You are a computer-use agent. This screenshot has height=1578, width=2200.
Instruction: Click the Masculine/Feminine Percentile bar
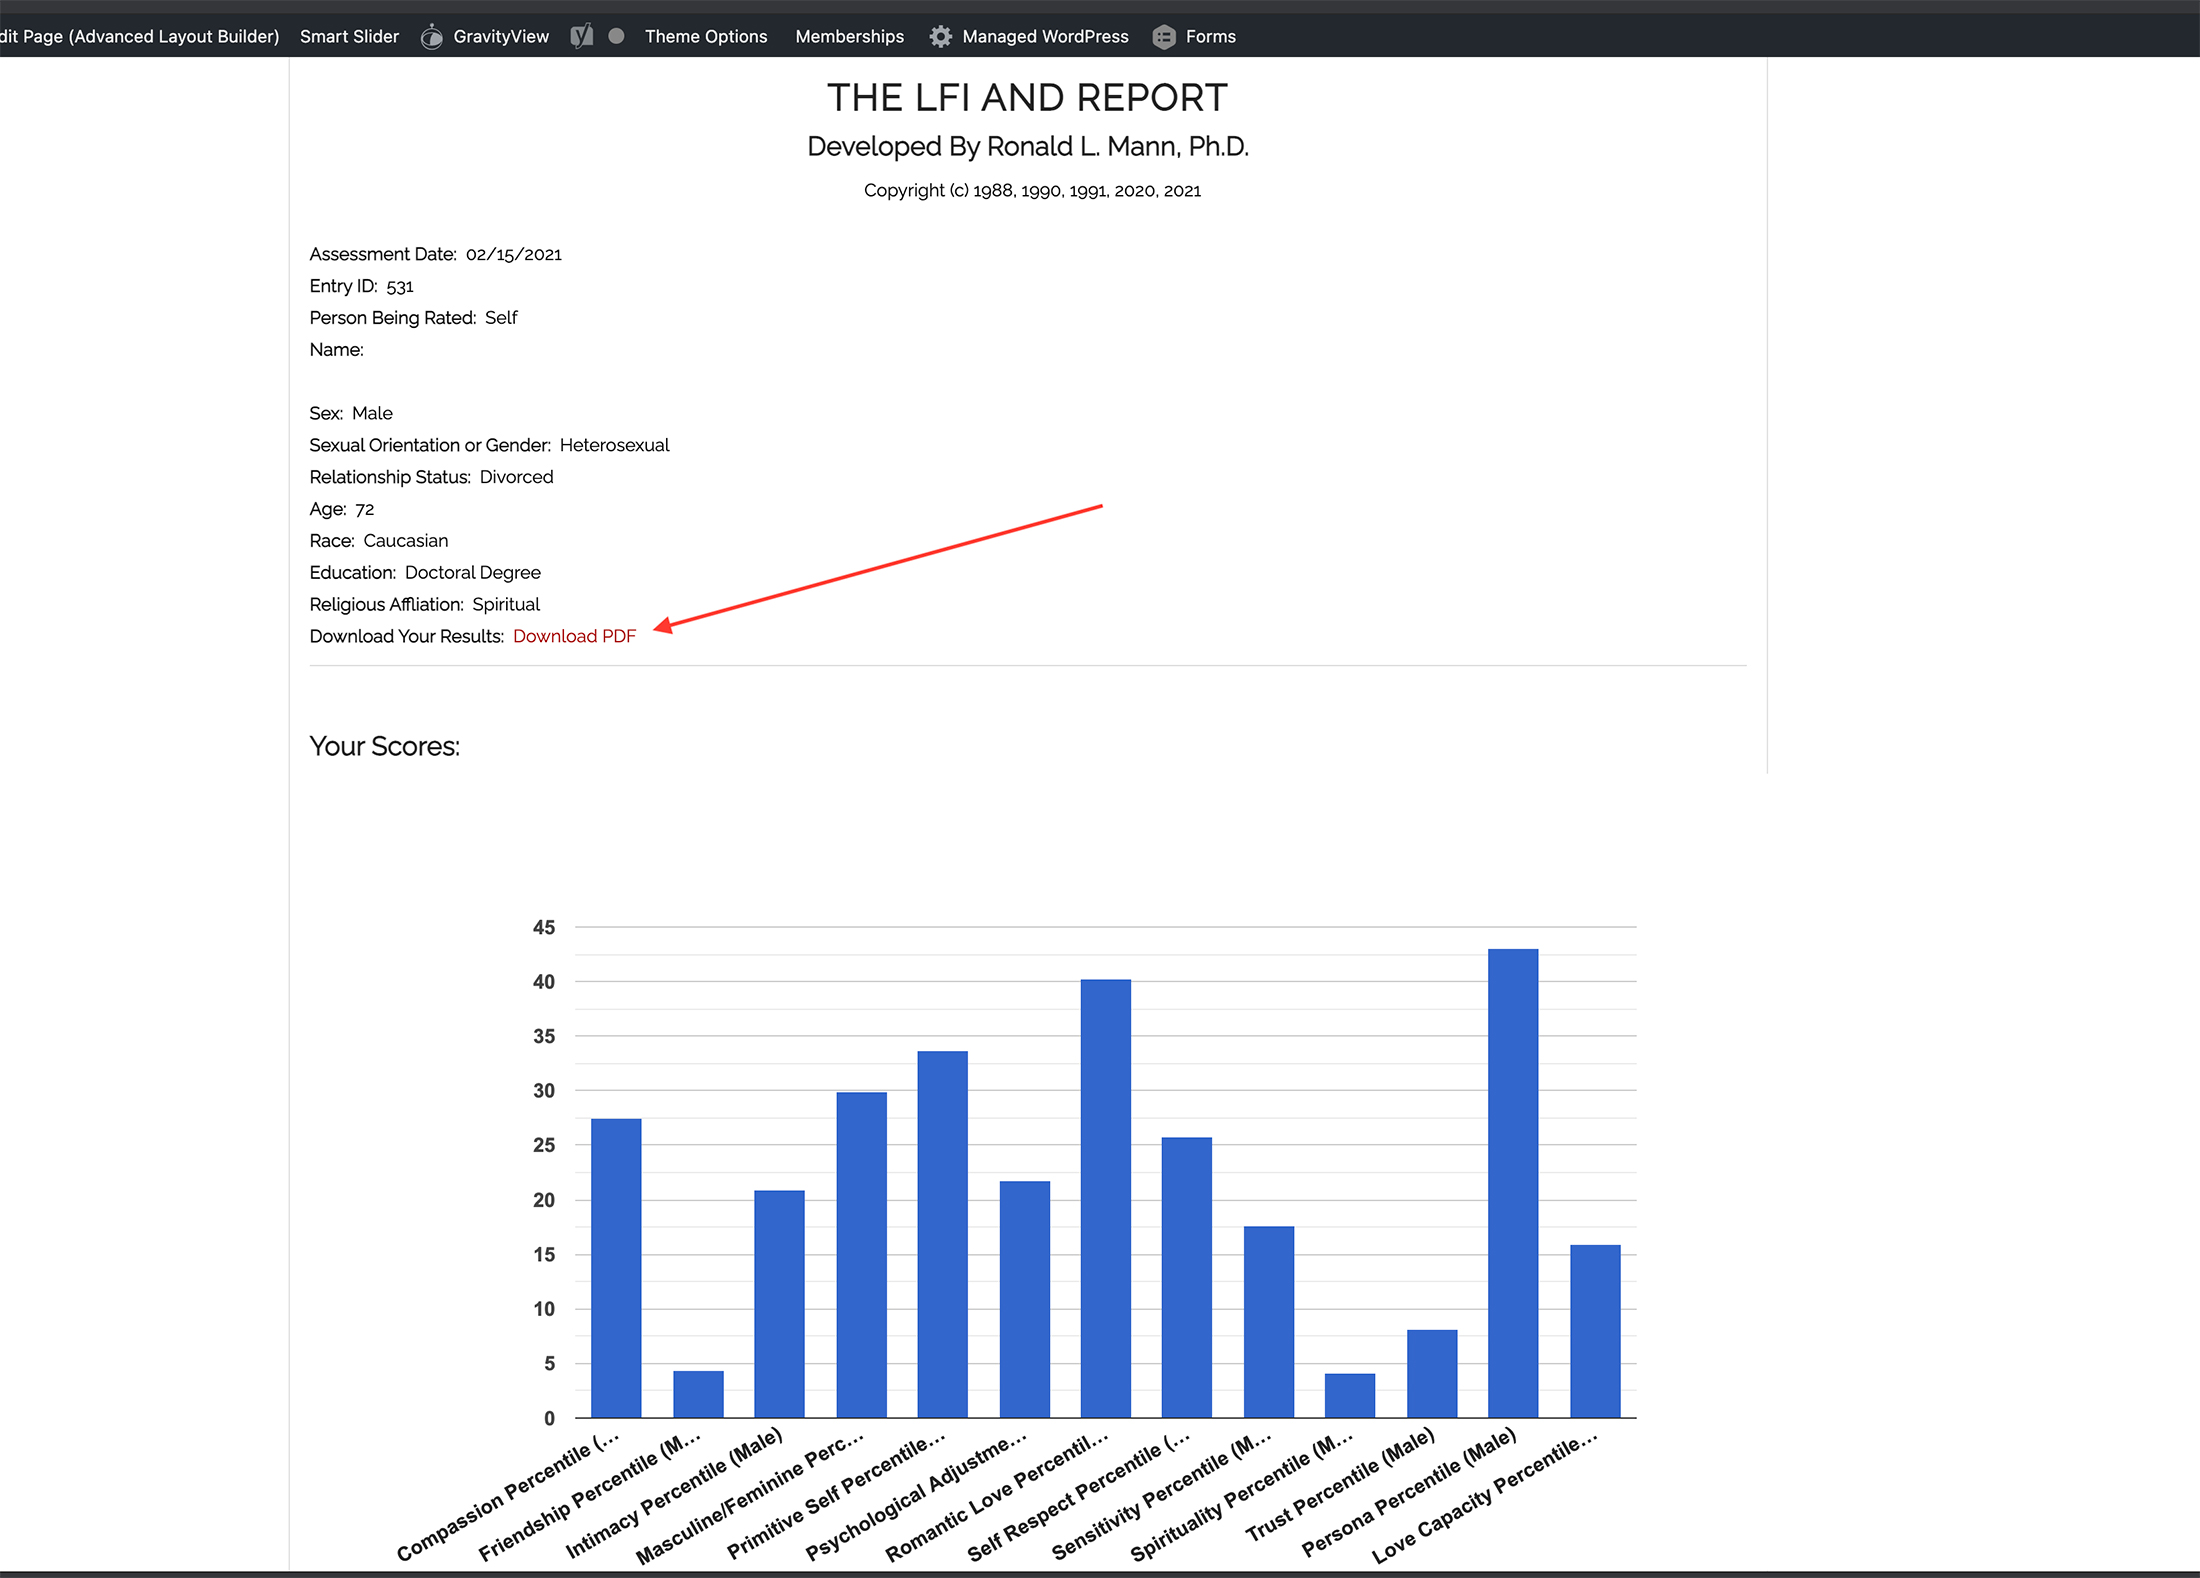pyautogui.click(x=861, y=1255)
